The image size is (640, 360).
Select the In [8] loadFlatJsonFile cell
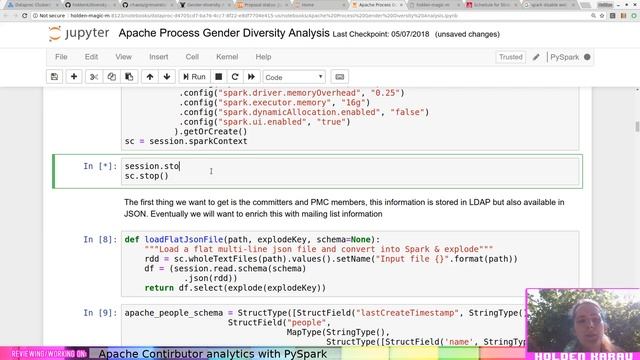(350, 264)
